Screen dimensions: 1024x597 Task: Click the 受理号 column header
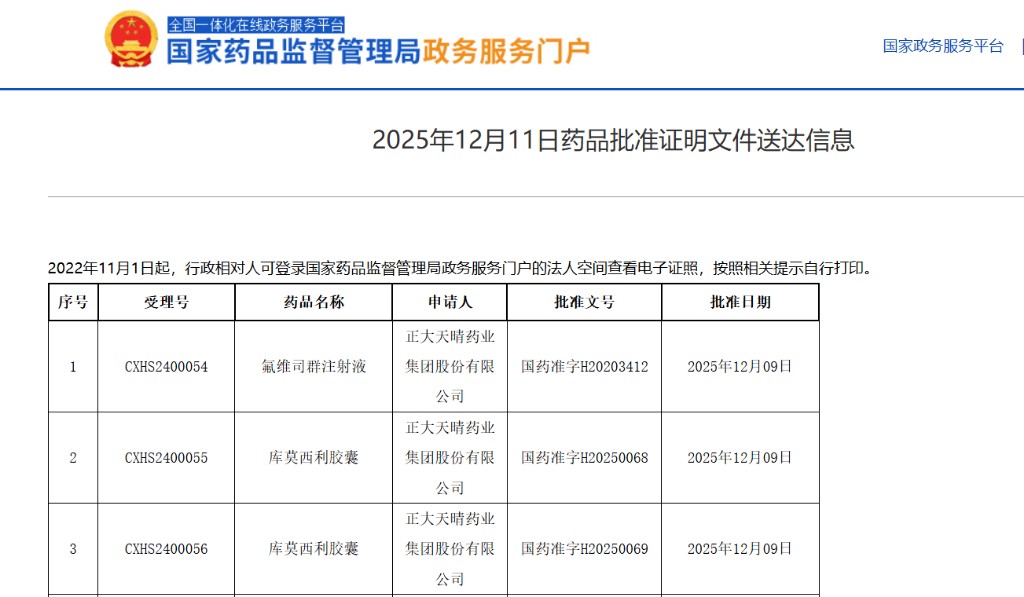[166, 302]
